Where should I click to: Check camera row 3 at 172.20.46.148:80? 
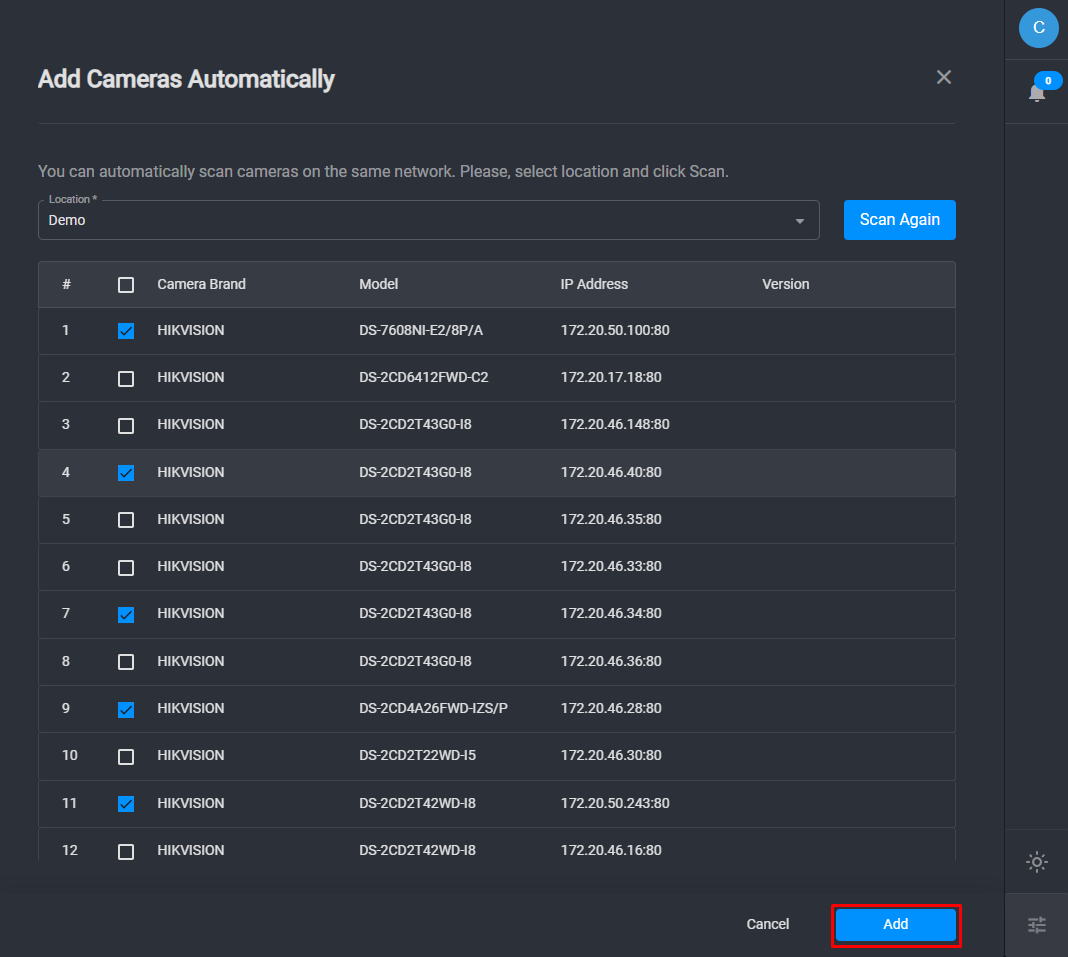click(x=126, y=426)
